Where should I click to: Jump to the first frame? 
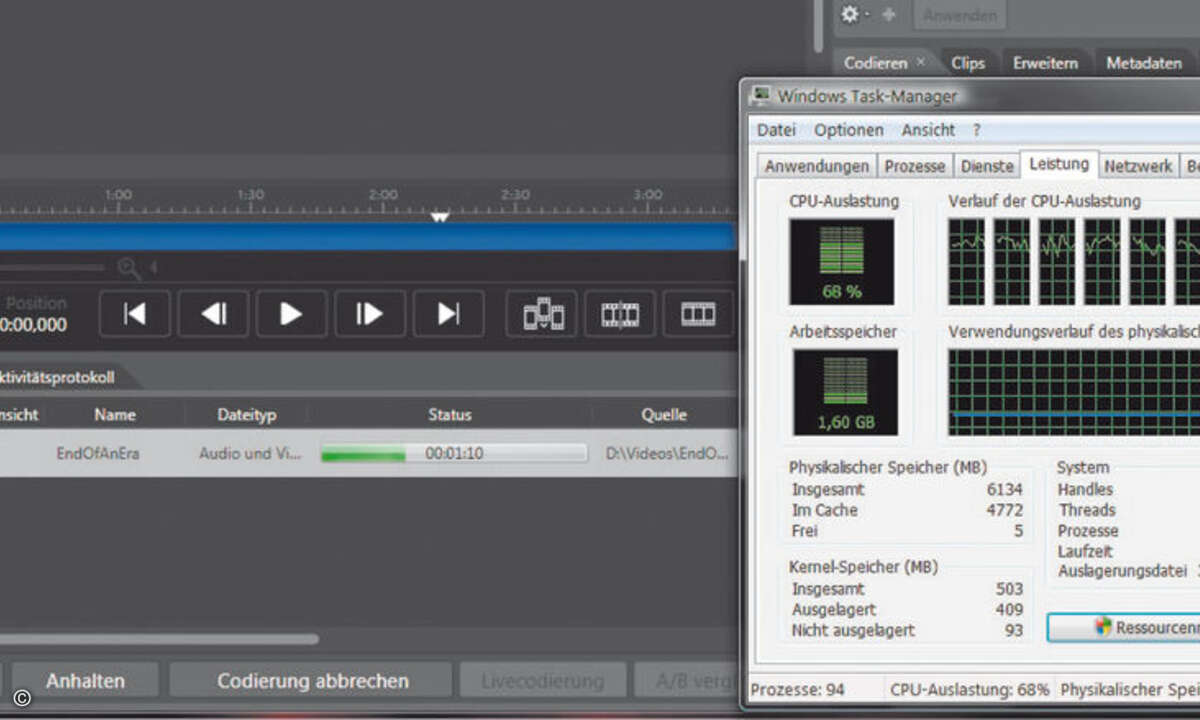pos(135,313)
